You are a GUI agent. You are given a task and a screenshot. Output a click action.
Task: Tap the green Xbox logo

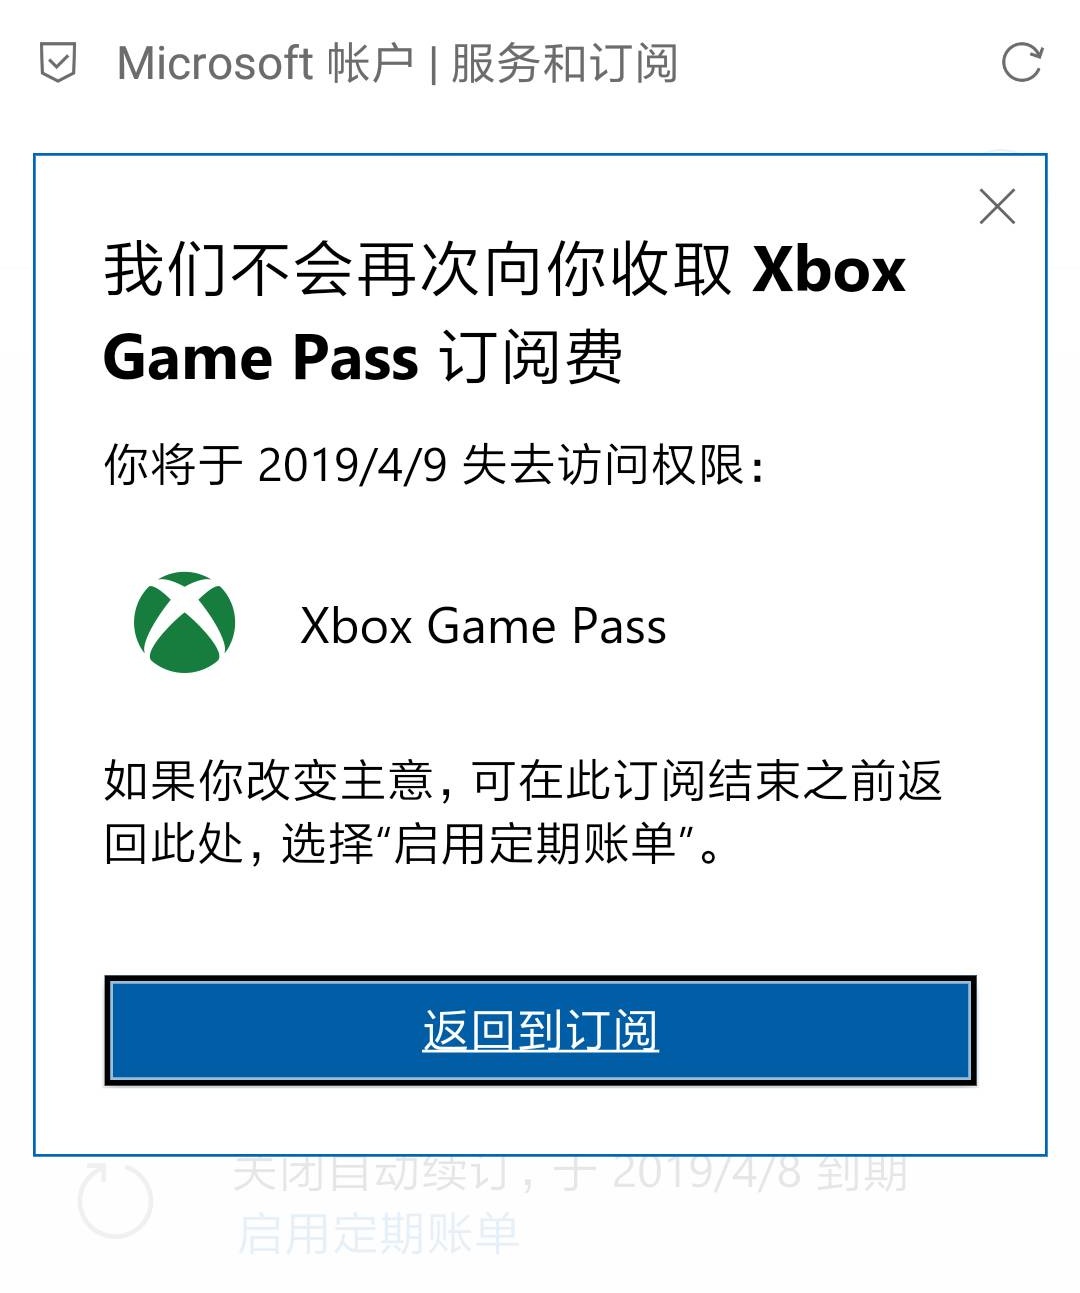pos(185,622)
